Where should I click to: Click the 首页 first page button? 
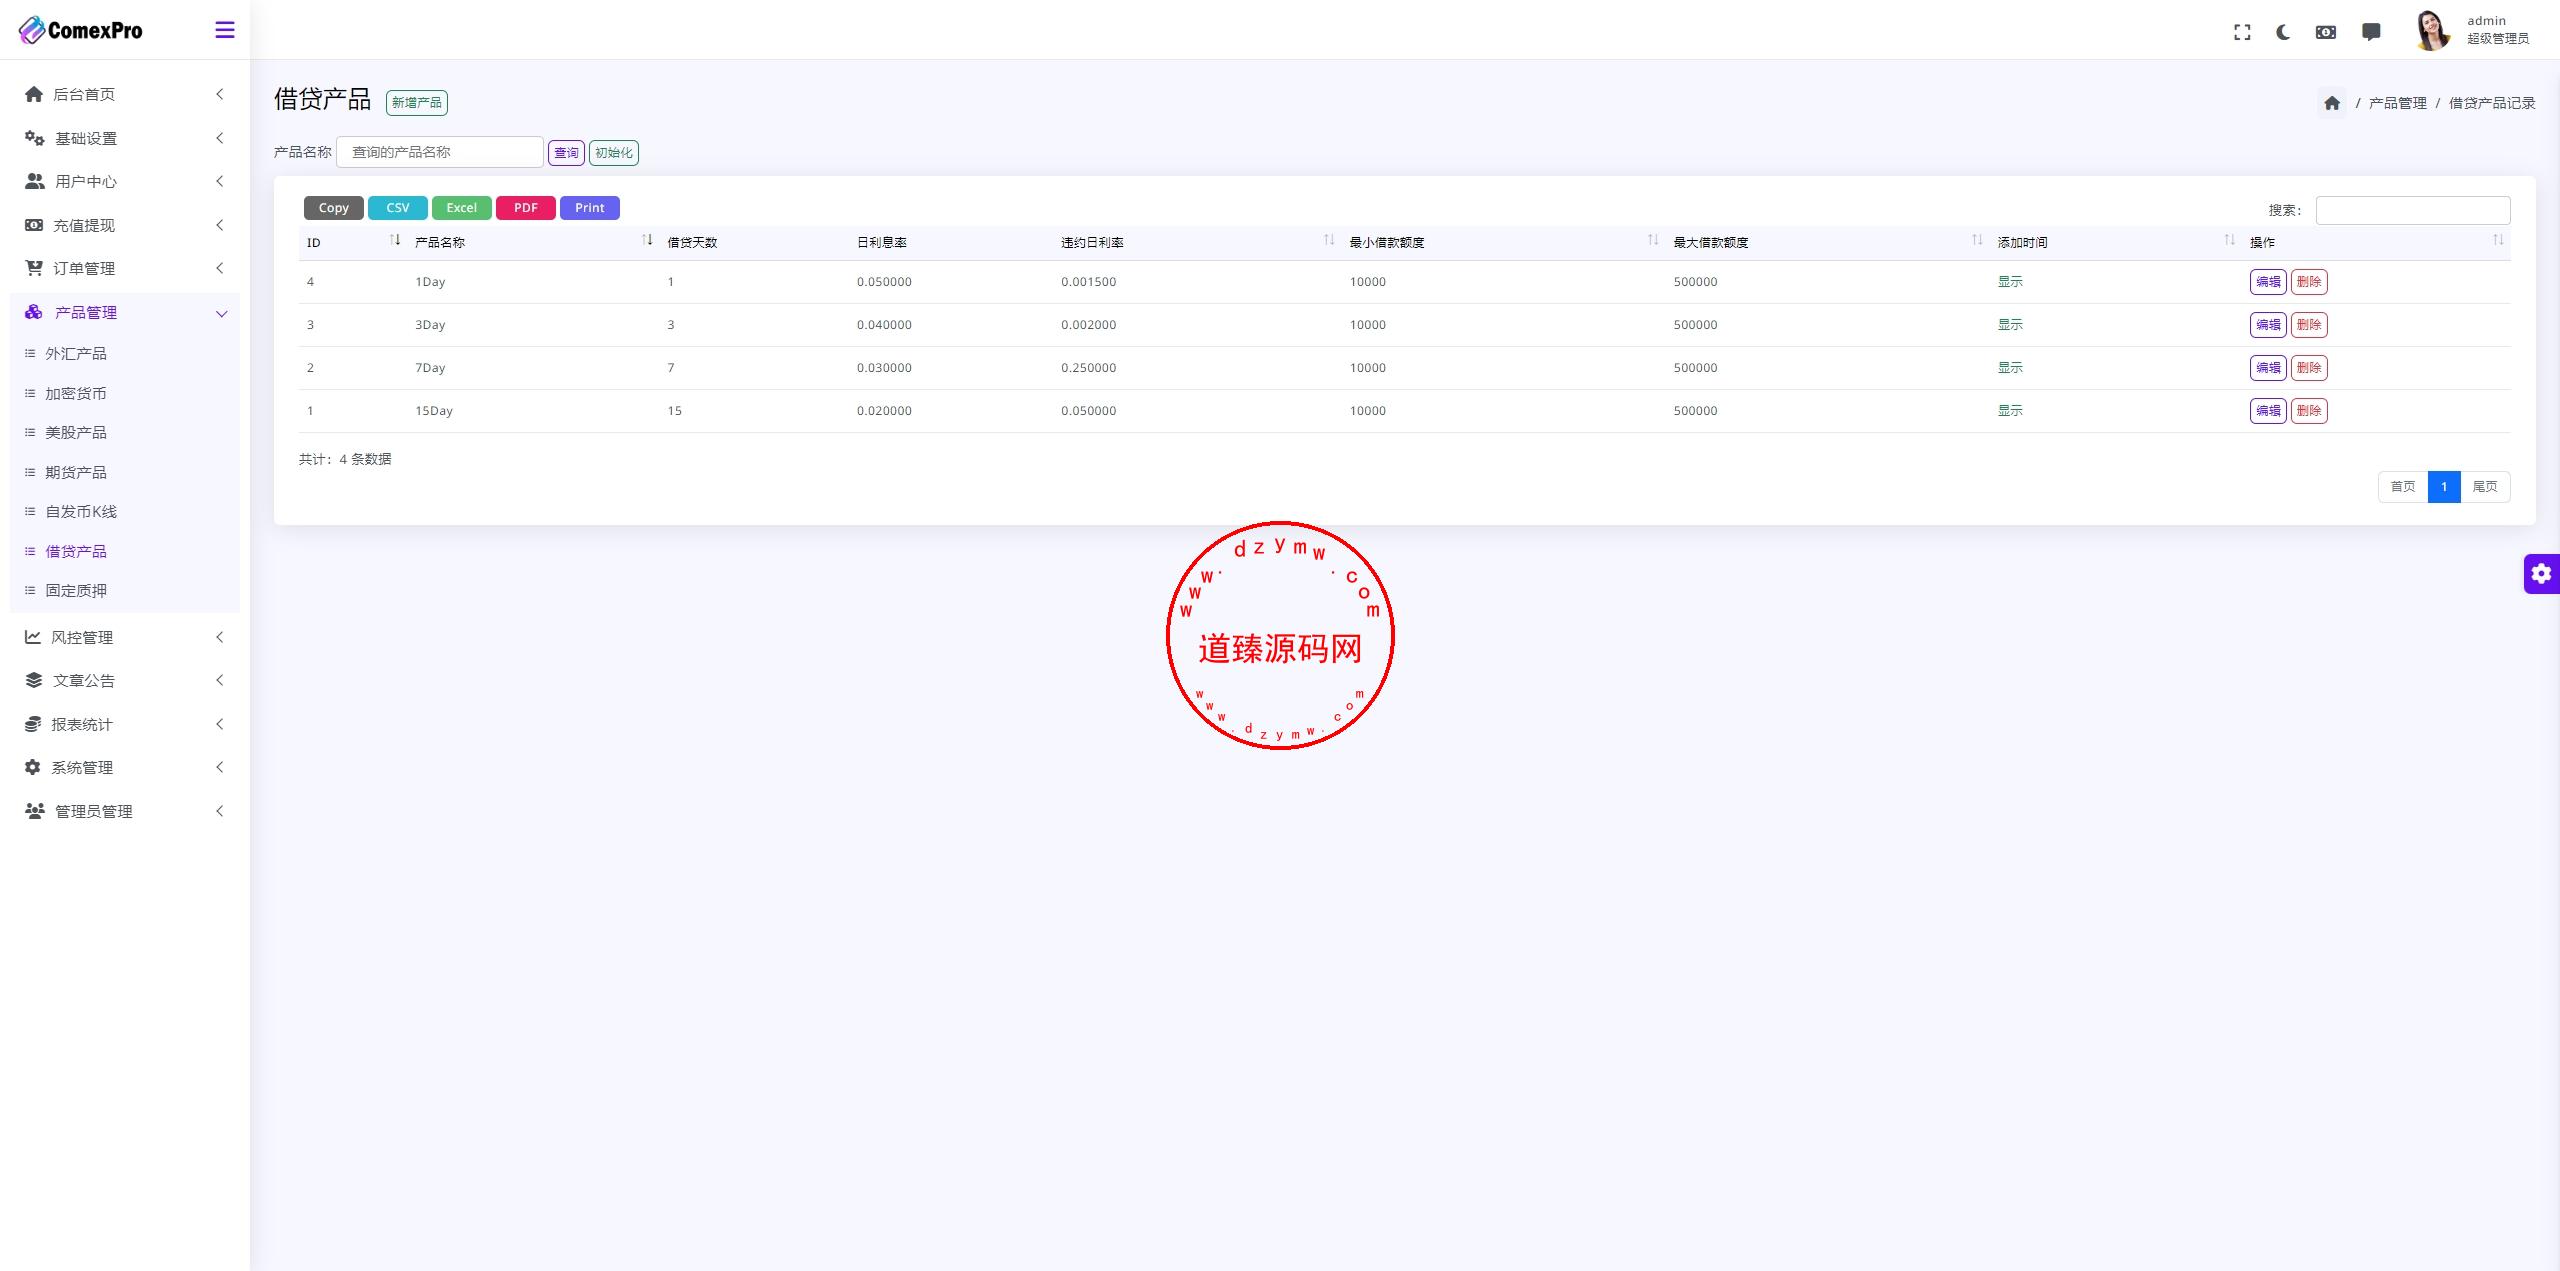coord(2403,487)
